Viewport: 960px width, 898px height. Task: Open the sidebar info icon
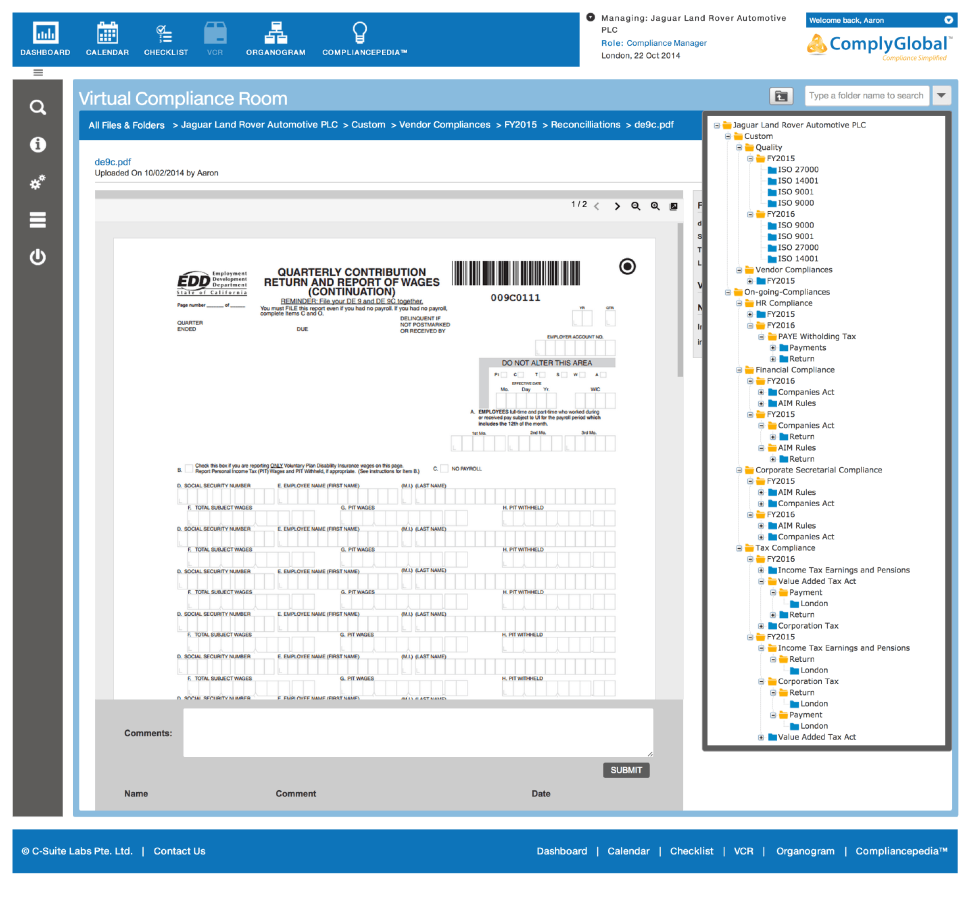coord(38,144)
